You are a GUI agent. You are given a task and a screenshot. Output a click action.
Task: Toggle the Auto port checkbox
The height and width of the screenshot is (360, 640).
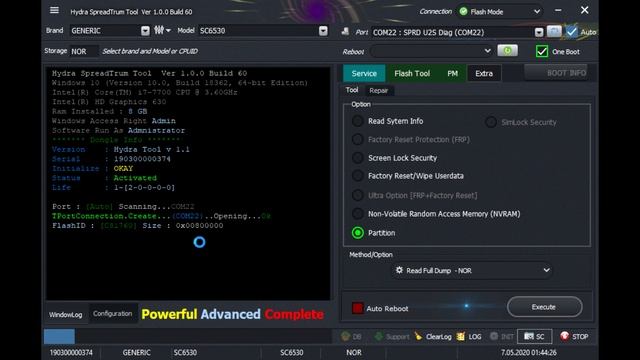(x=572, y=31)
